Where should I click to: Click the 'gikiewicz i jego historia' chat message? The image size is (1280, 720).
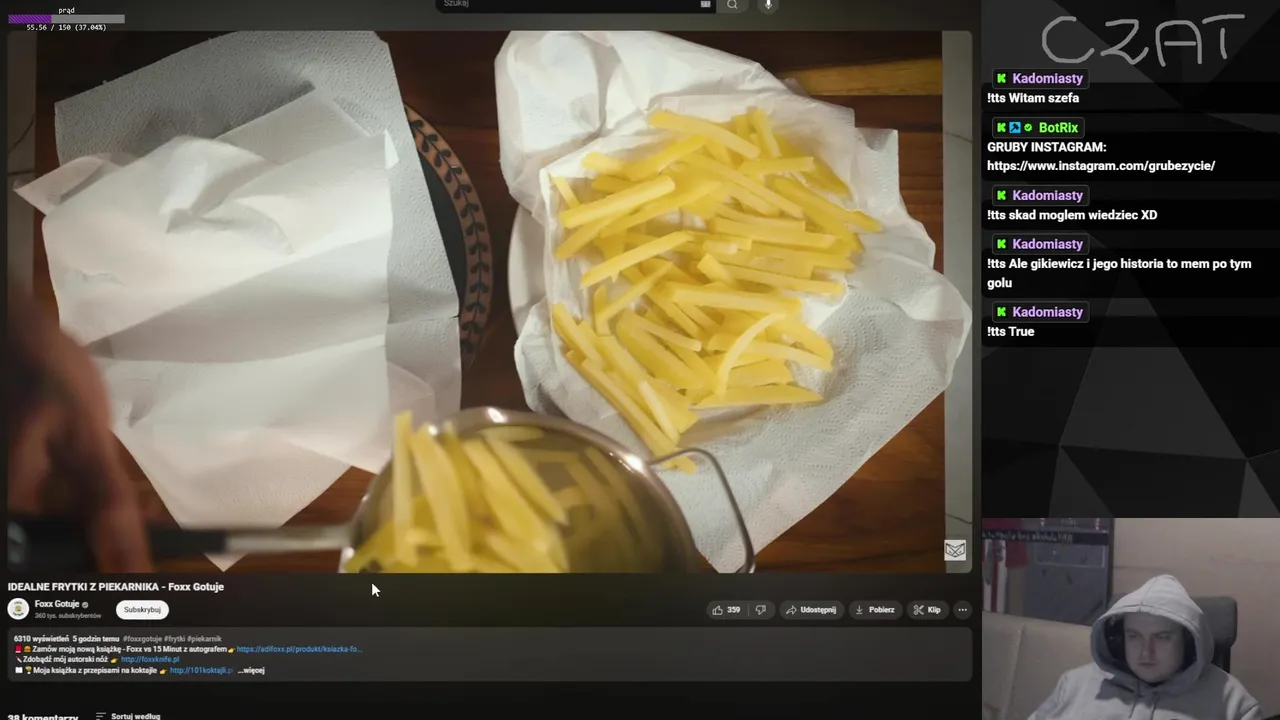tap(1119, 273)
